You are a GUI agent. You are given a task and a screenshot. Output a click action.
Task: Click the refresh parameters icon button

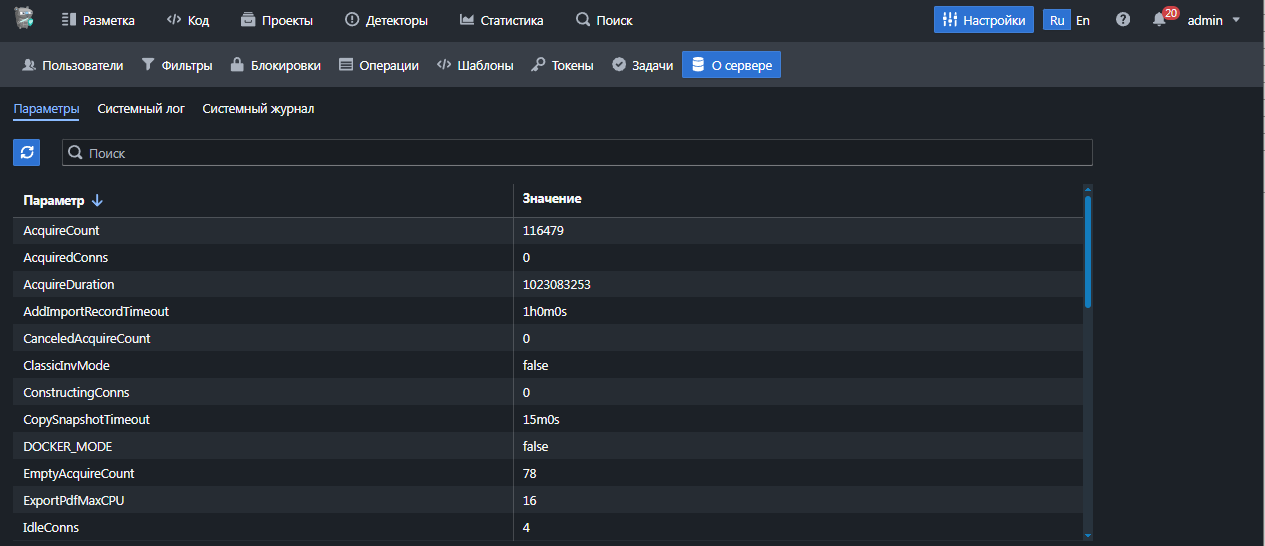tap(27, 153)
